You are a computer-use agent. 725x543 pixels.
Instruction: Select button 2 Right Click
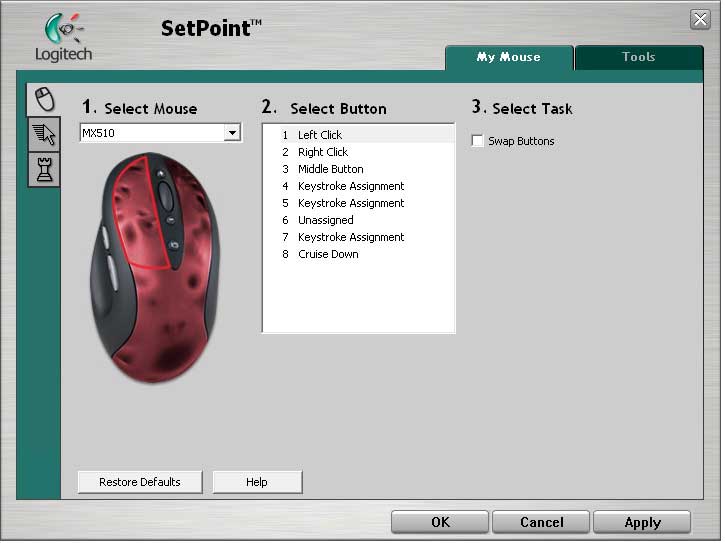point(359,152)
